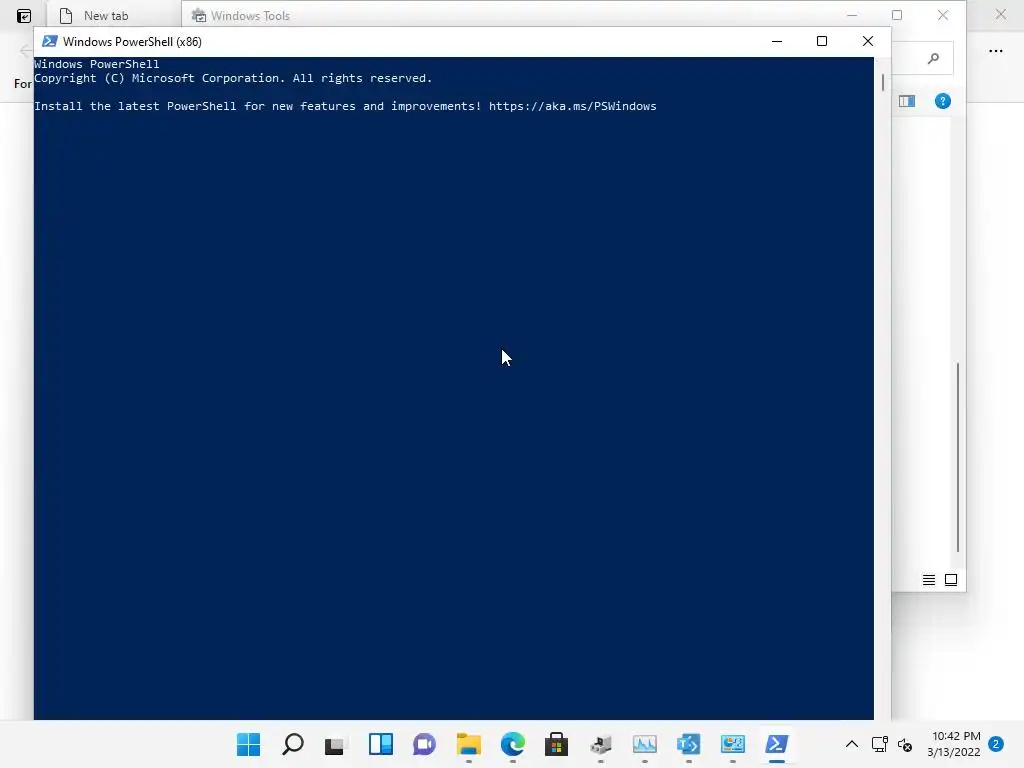Close the Windows Tools window

click(942, 15)
